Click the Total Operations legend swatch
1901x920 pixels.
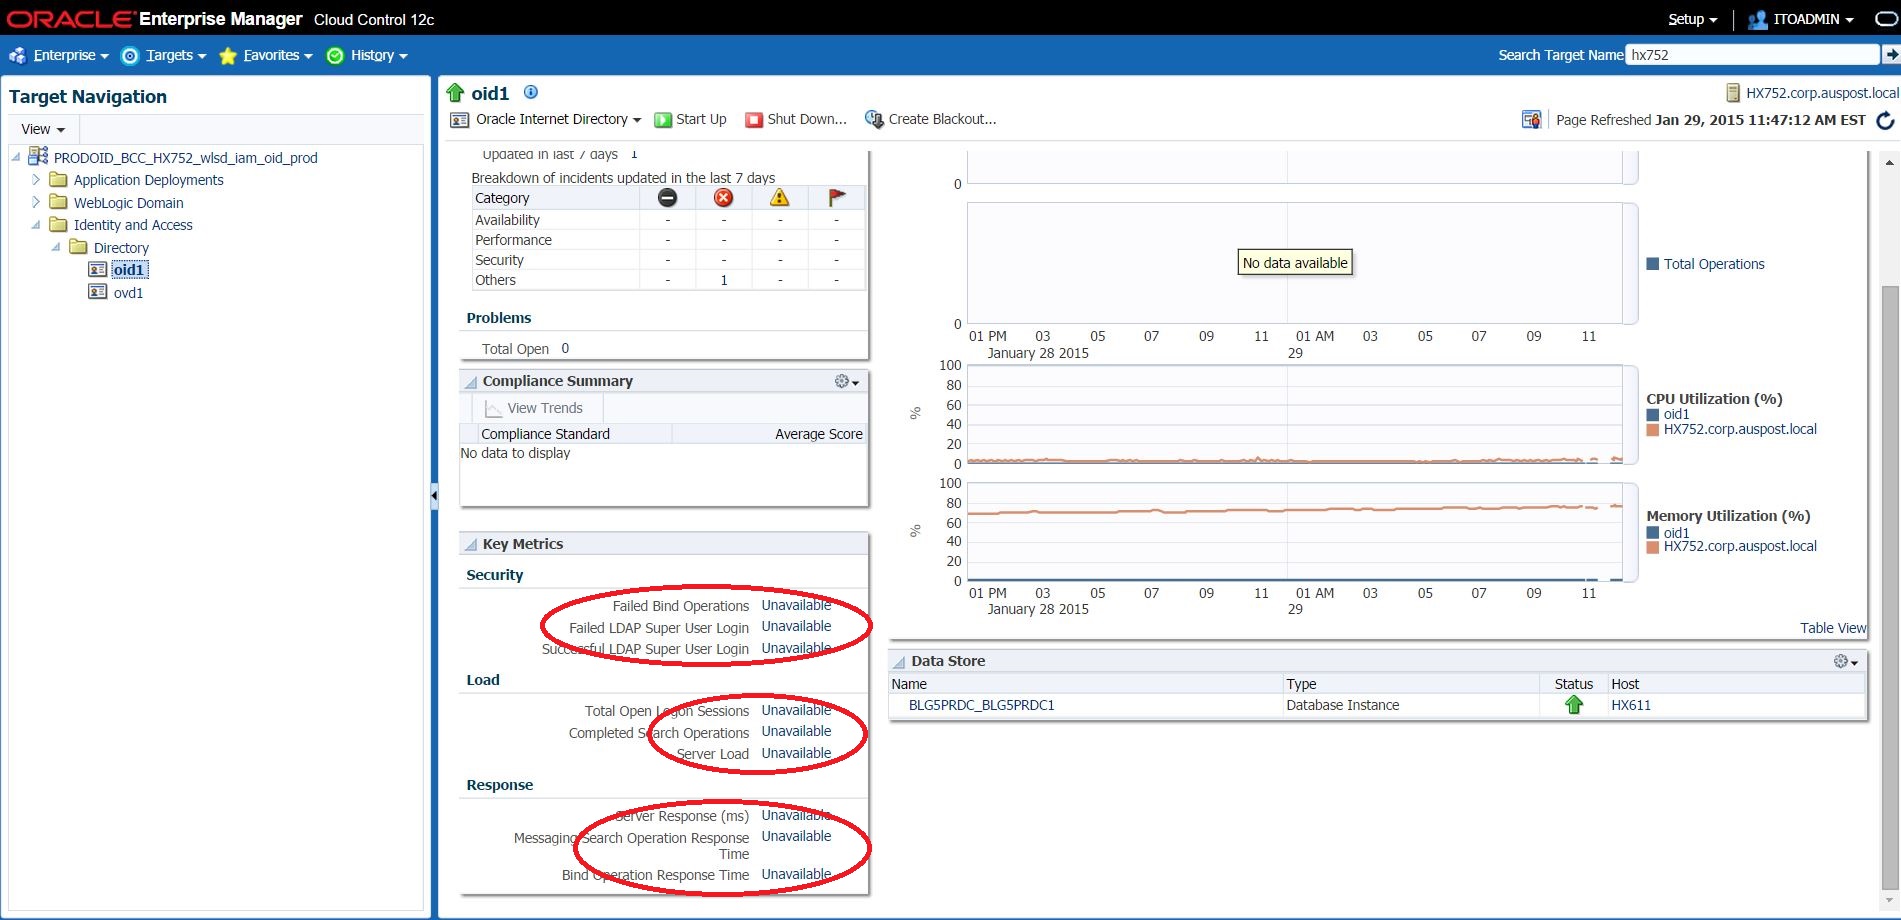click(1653, 264)
